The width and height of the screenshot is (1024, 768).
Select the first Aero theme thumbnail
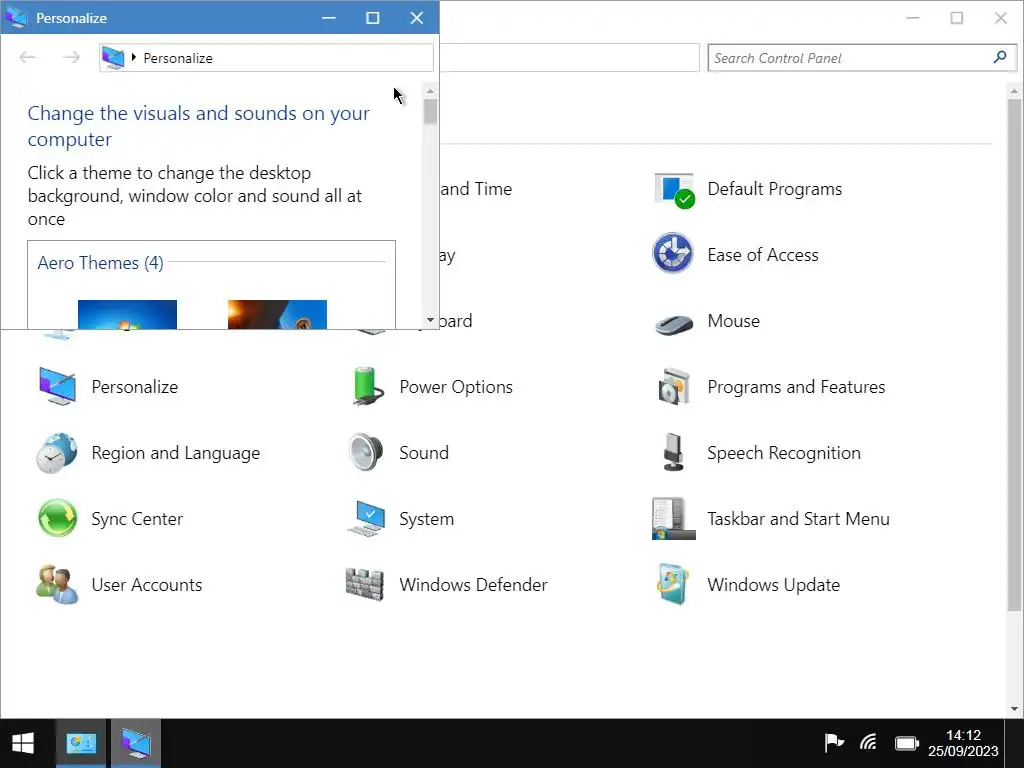(x=127, y=315)
